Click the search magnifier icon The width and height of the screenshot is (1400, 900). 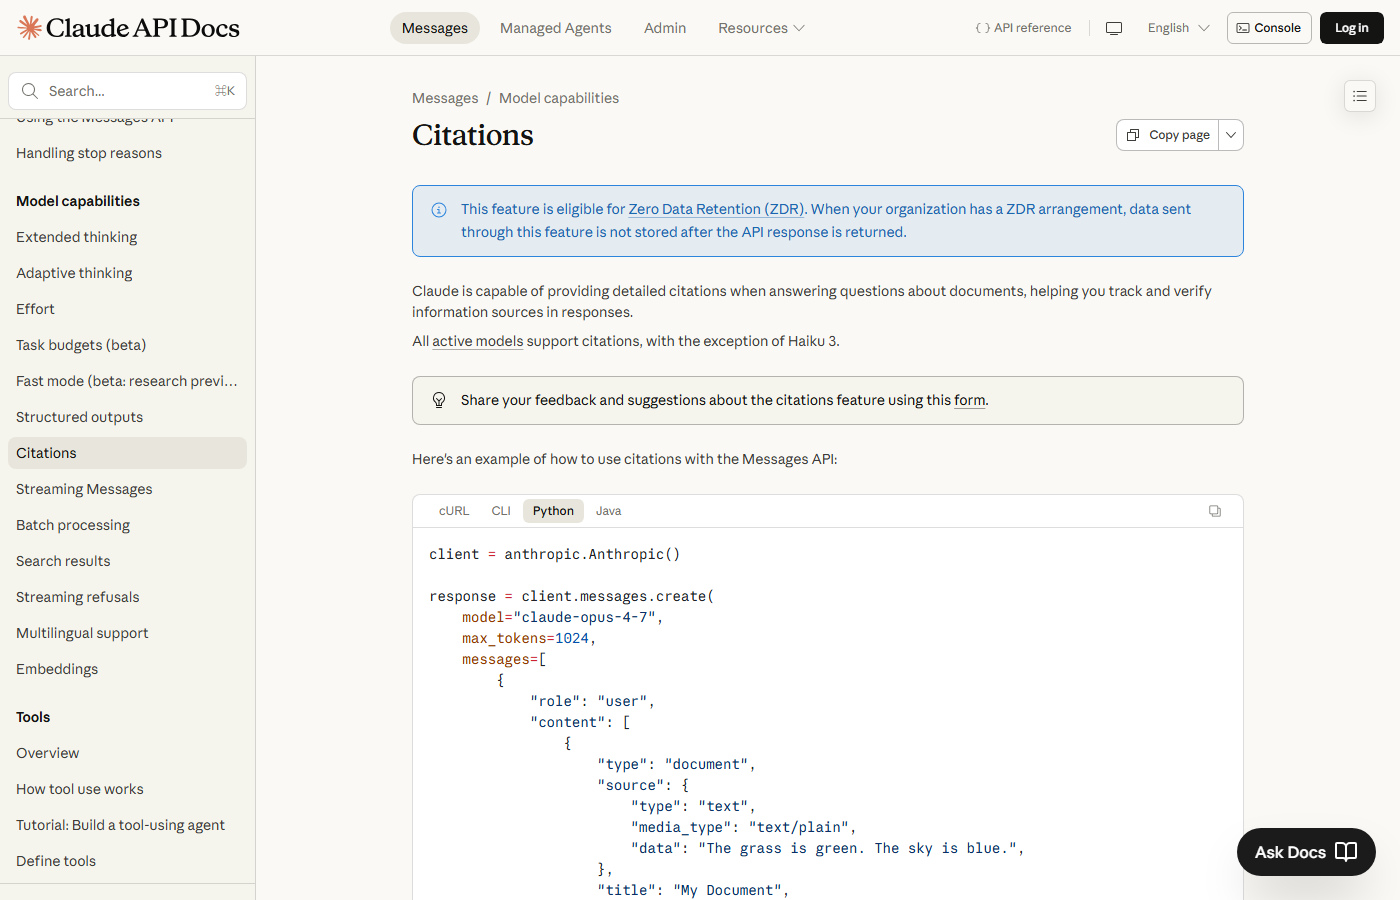point(30,91)
